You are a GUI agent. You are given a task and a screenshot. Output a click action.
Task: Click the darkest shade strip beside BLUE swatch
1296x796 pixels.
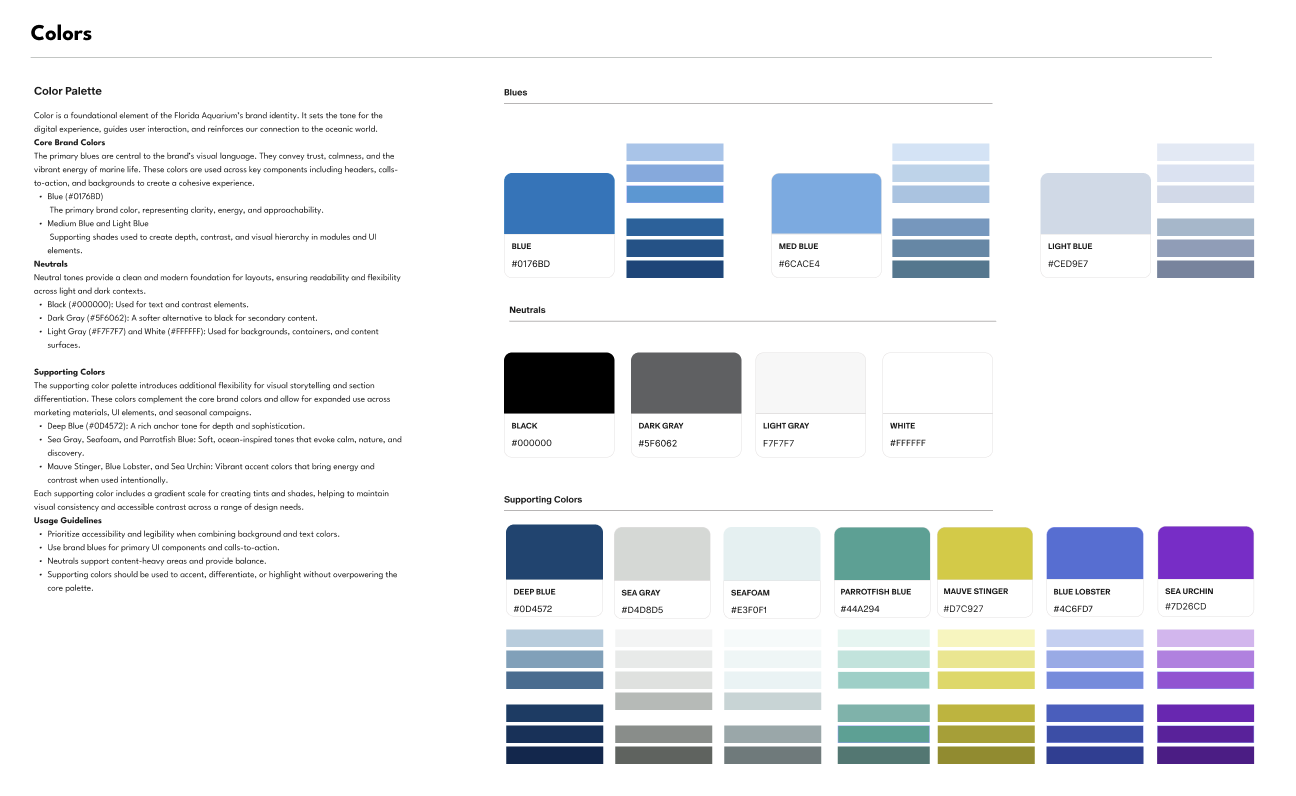click(x=675, y=269)
